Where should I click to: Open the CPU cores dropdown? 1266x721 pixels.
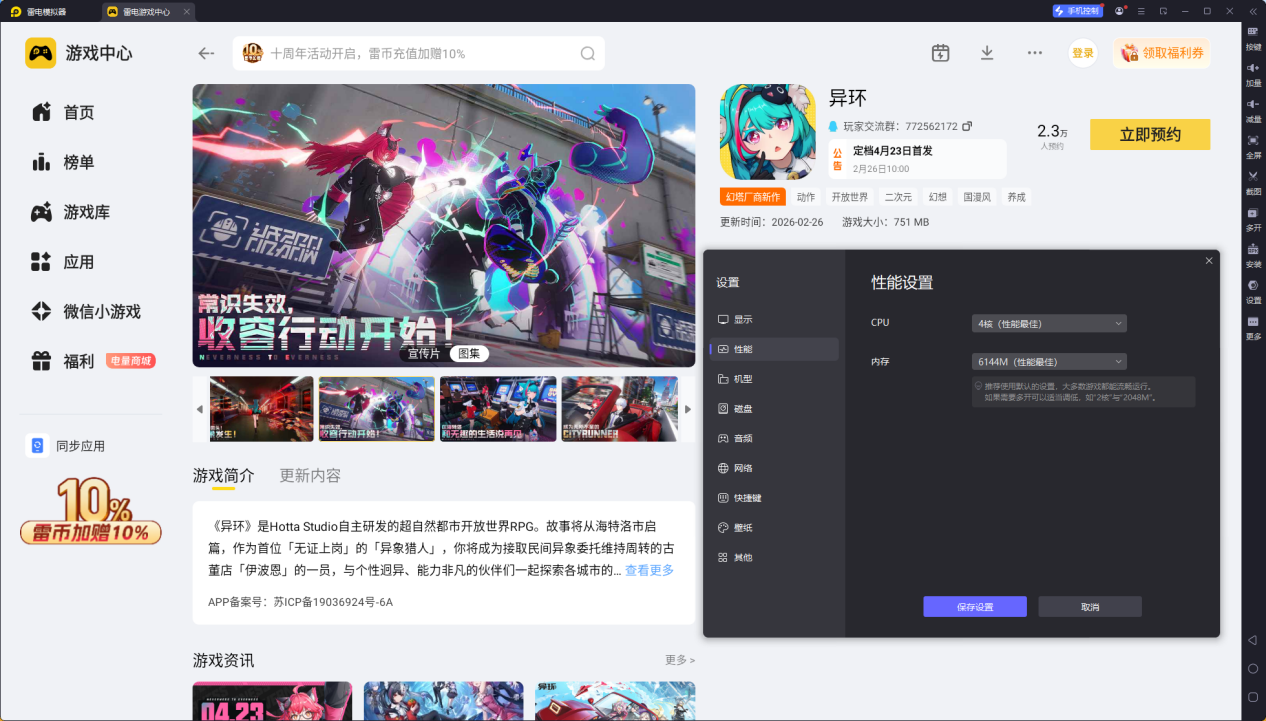coord(1049,323)
